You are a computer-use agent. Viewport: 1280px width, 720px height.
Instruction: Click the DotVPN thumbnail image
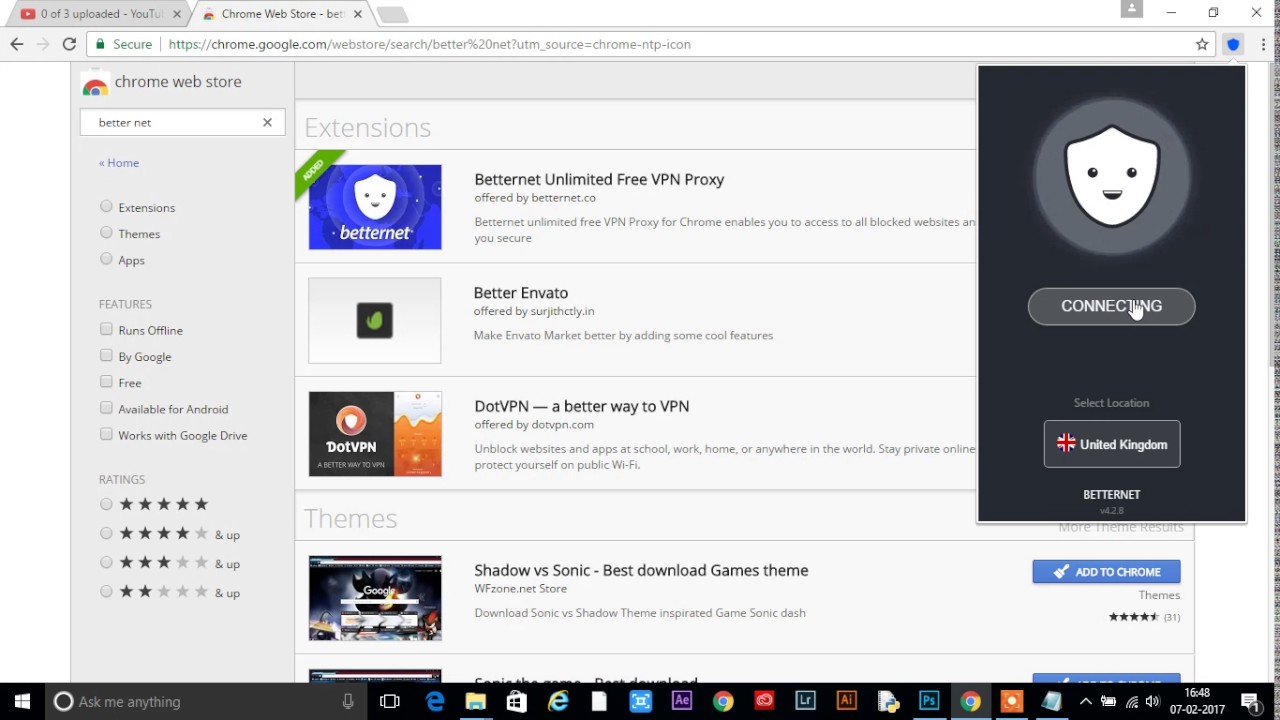375,434
